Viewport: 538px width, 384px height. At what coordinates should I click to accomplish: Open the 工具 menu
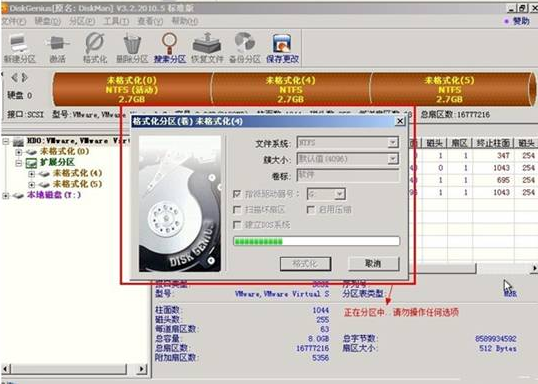116,21
